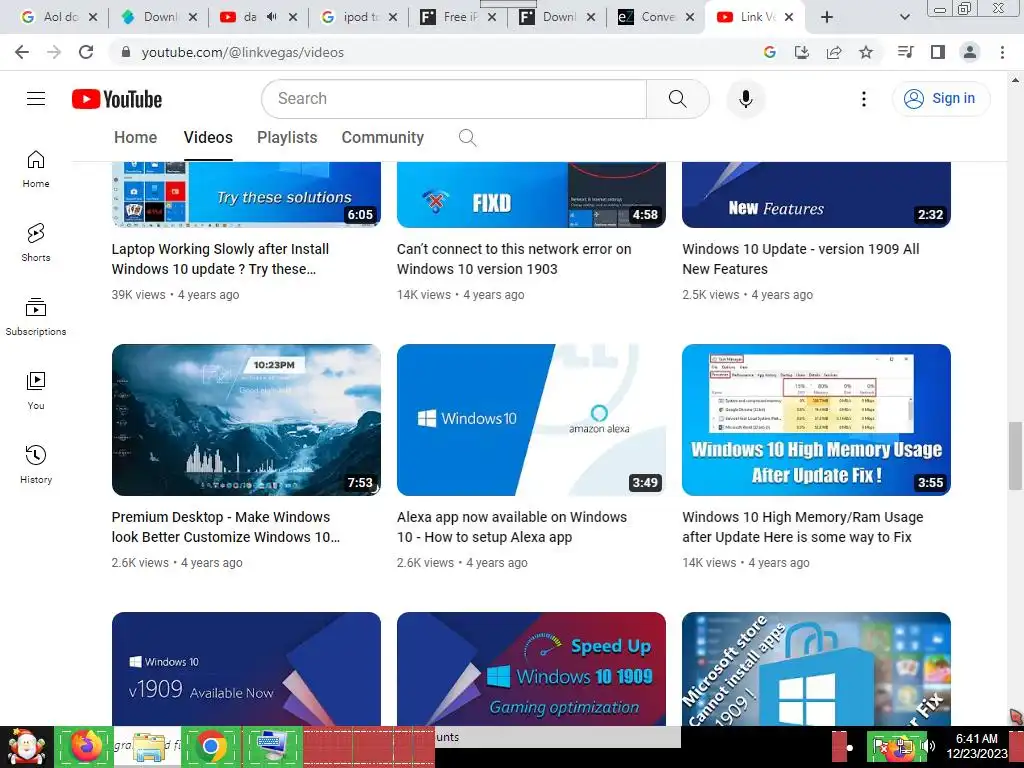This screenshot has width=1024, height=768.
Task: Open History in the left sidebar
Action: coord(36,464)
